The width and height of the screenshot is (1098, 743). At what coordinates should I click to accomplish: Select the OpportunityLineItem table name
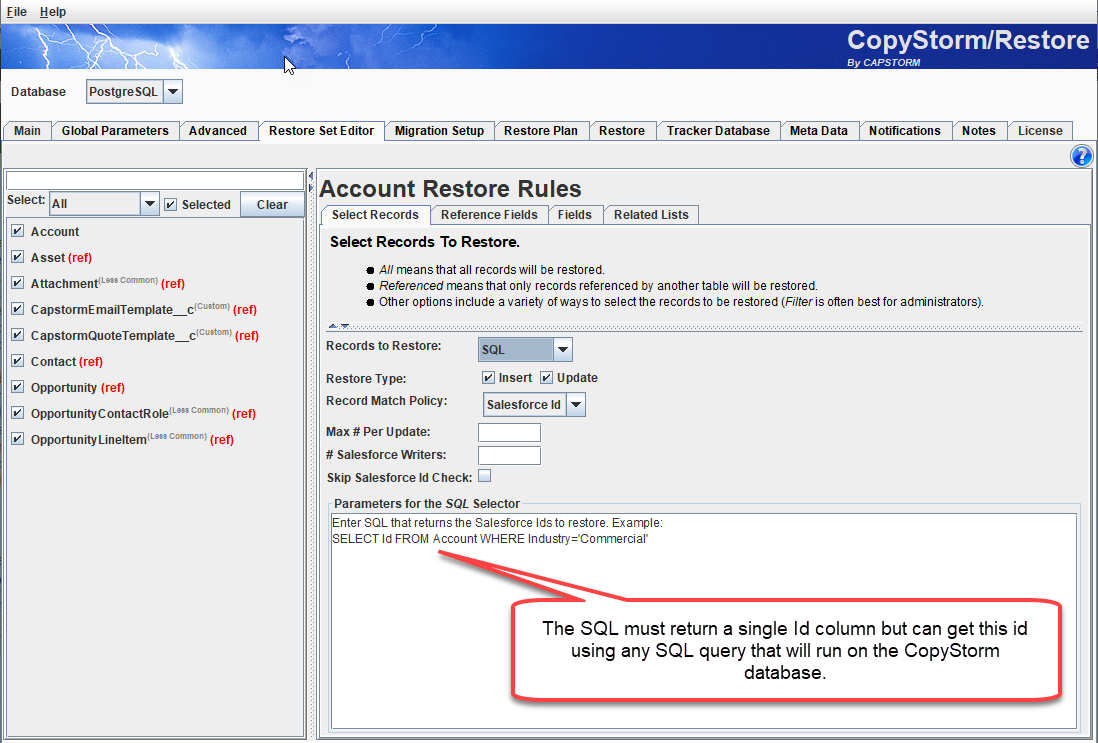click(x=89, y=440)
